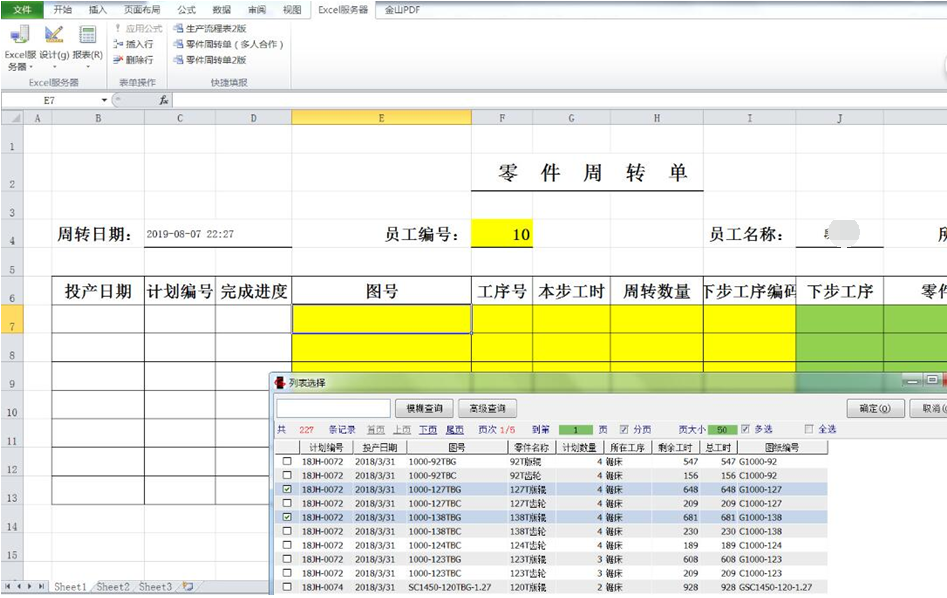This screenshot has width=947, height=598.
Task: Switch to the 公式 ribbon tab
Action: tap(186, 9)
